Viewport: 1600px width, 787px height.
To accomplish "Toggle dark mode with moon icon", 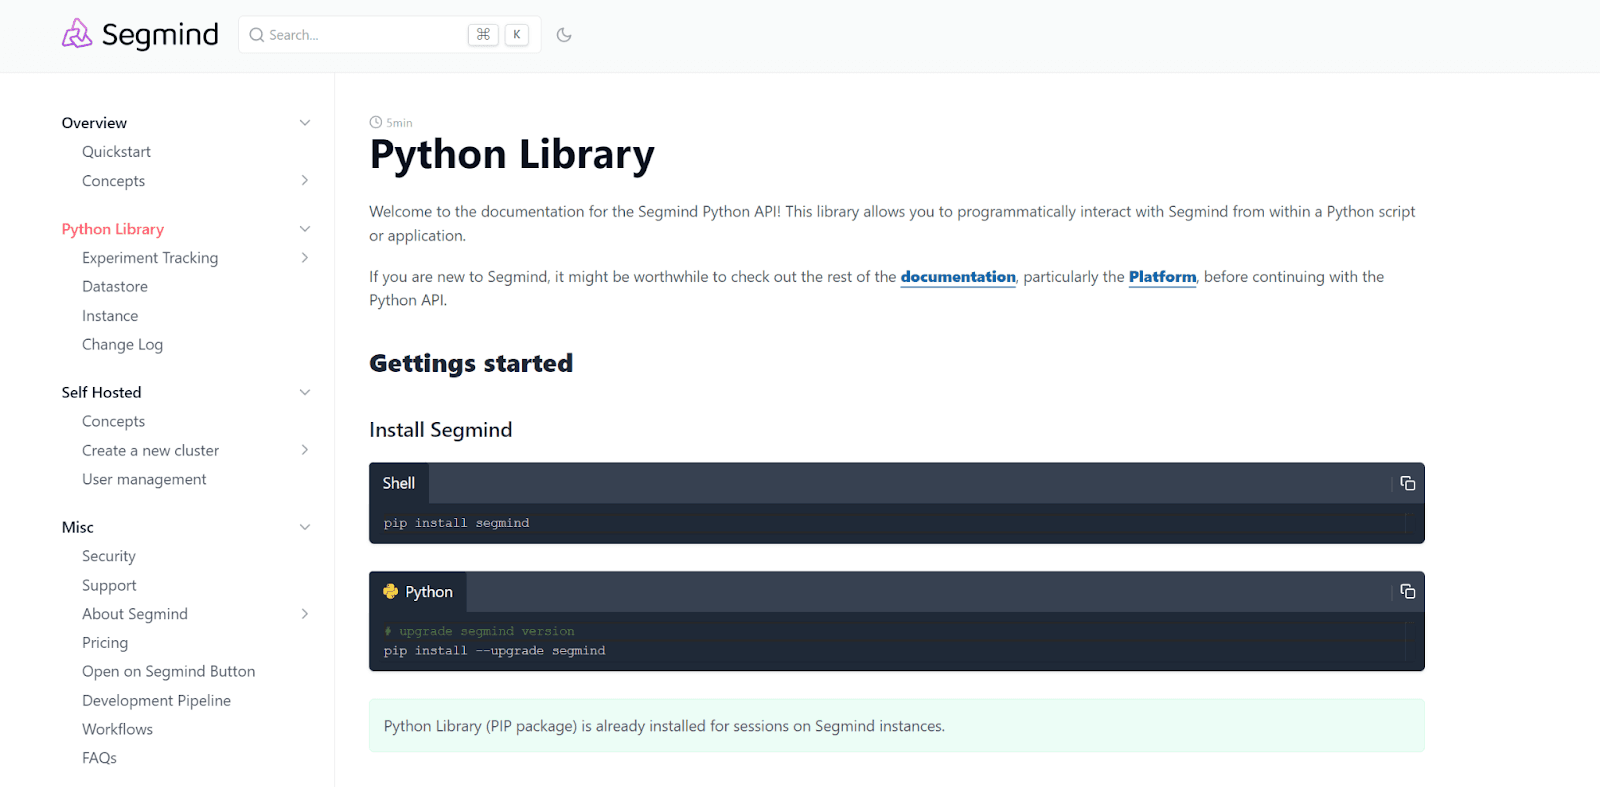I will pos(564,35).
